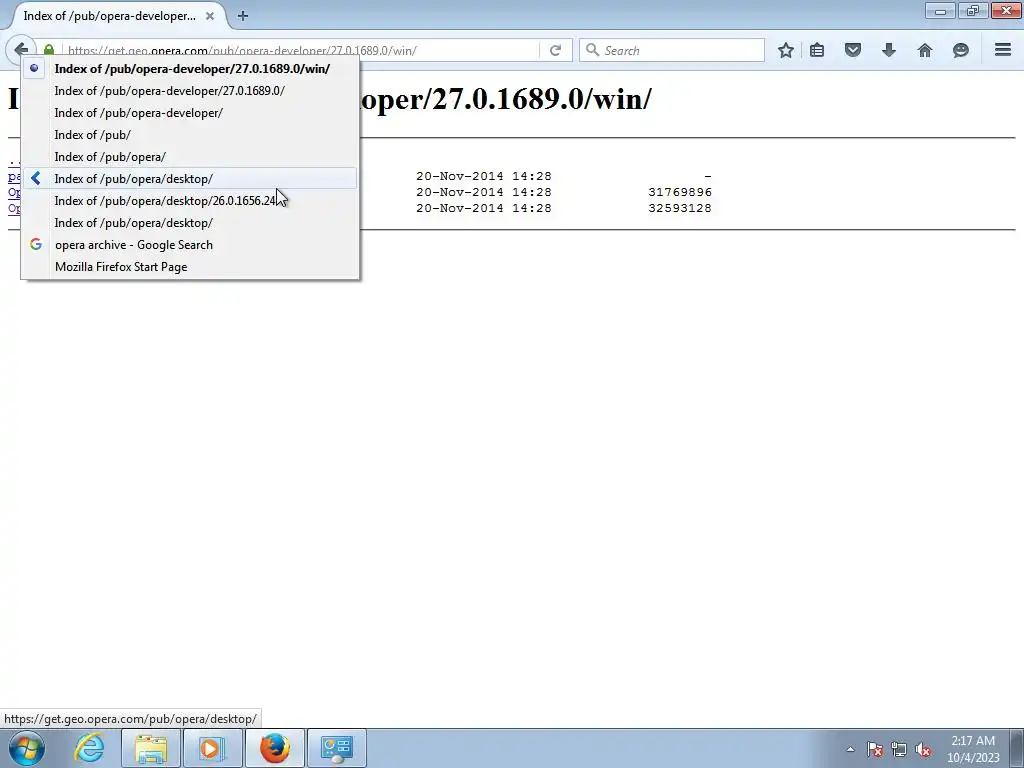Launch Internet Explorer from taskbar
The width and height of the screenshot is (1024, 768).
(x=89, y=748)
